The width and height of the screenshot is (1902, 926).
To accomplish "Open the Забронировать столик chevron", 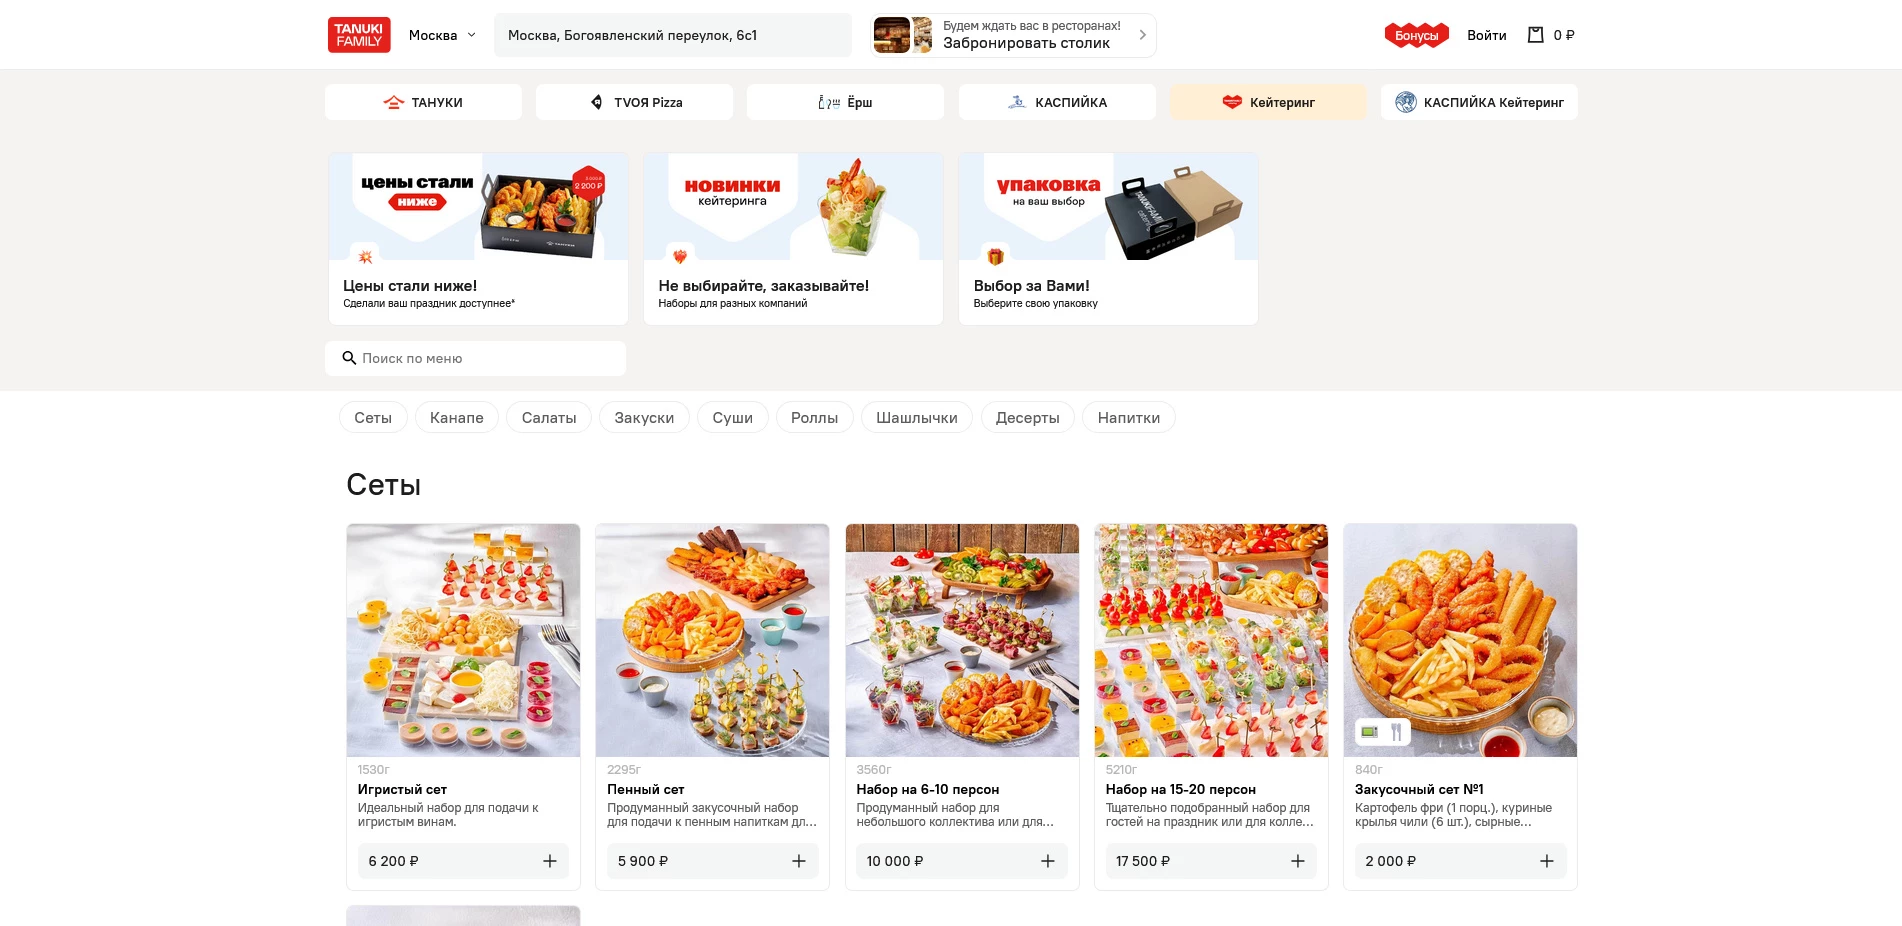I will [x=1142, y=35].
